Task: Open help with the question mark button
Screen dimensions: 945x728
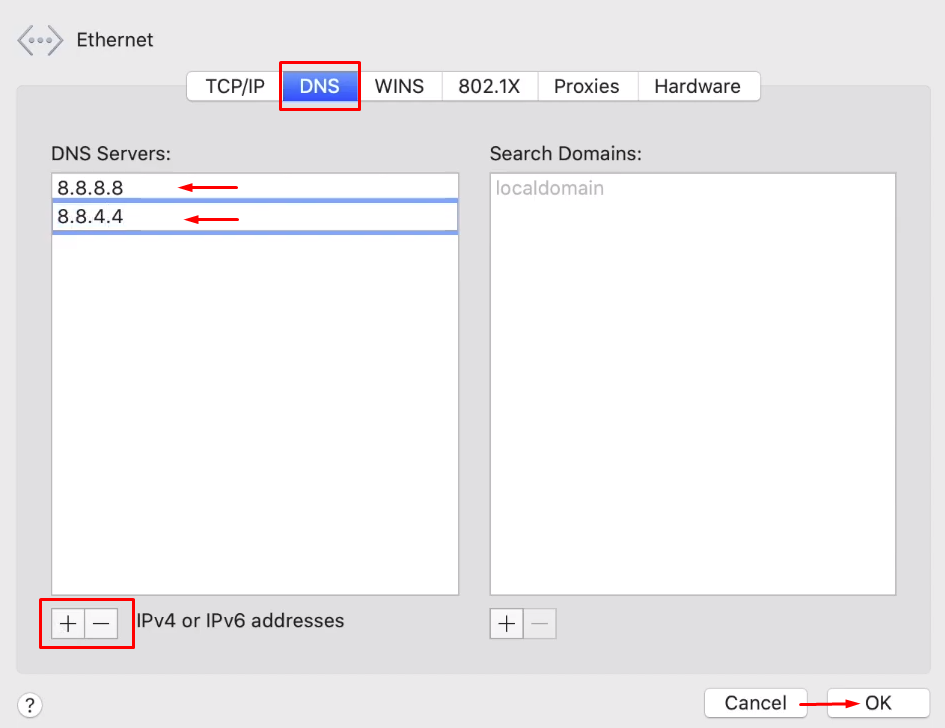Action: point(30,704)
